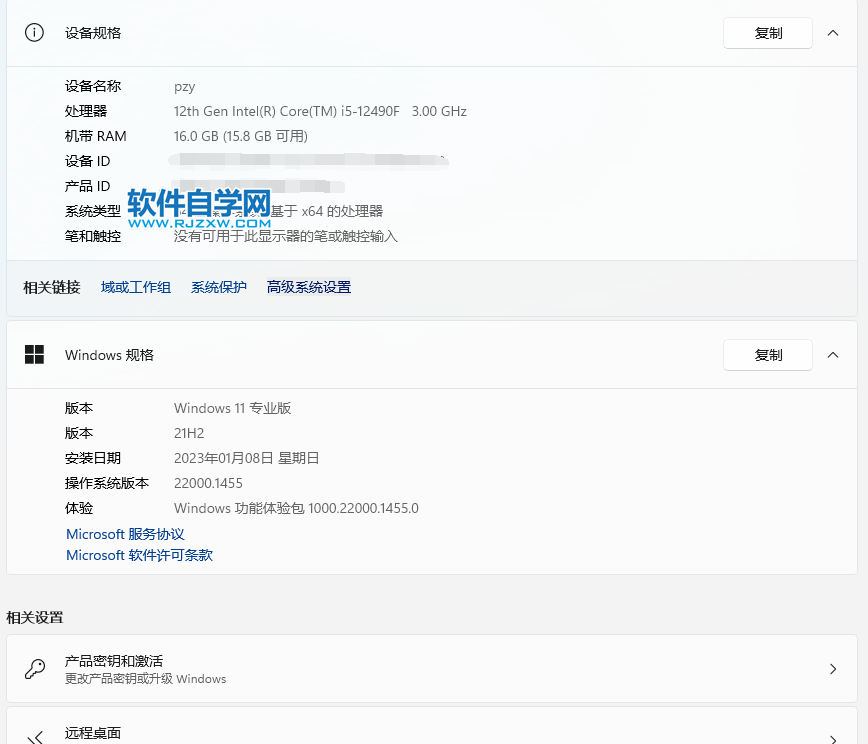Open the 系统保护 link

[219, 287]
